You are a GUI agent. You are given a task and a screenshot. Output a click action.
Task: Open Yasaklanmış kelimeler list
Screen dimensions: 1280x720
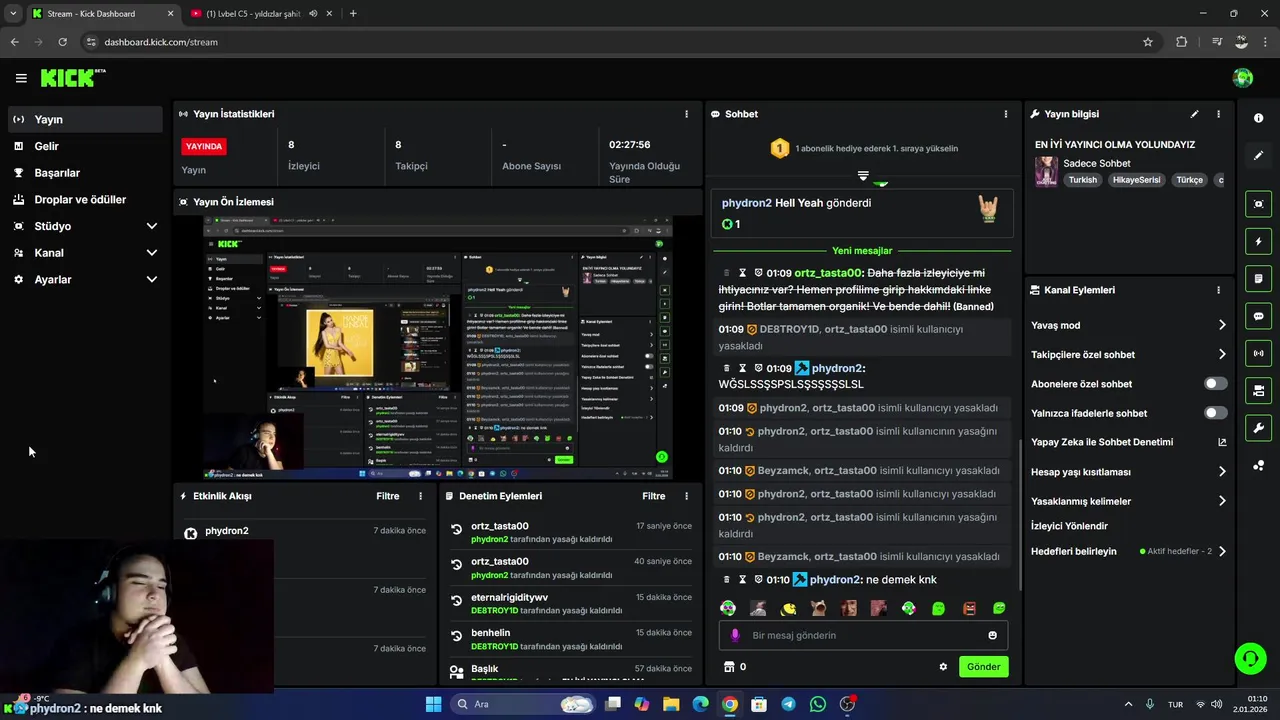(1129, 501)
